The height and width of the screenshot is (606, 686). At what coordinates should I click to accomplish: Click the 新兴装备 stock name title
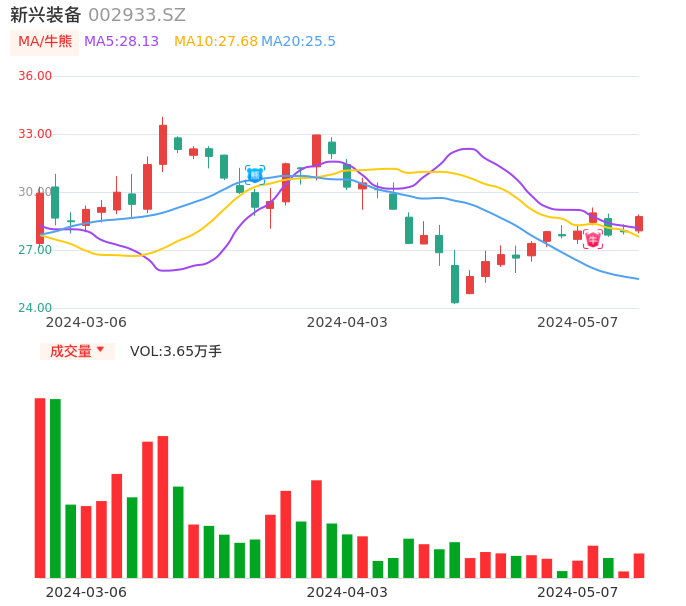click(x=46, y=15)
